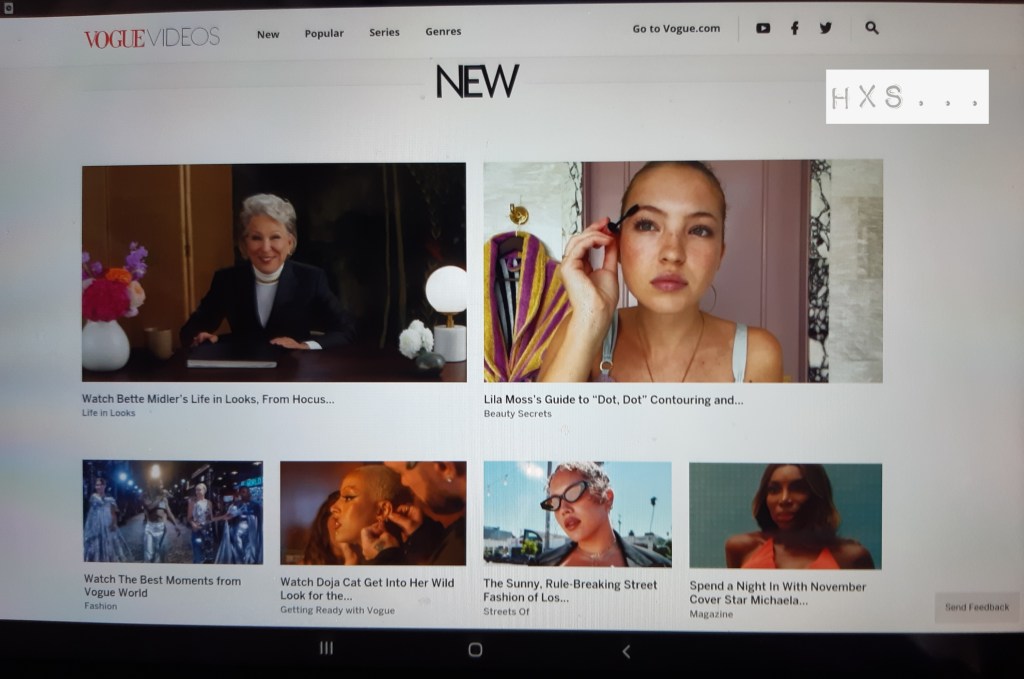The height and width of the screenshot is (679, 1024).
Task: Open the New menu item
Action: (268, 34)
